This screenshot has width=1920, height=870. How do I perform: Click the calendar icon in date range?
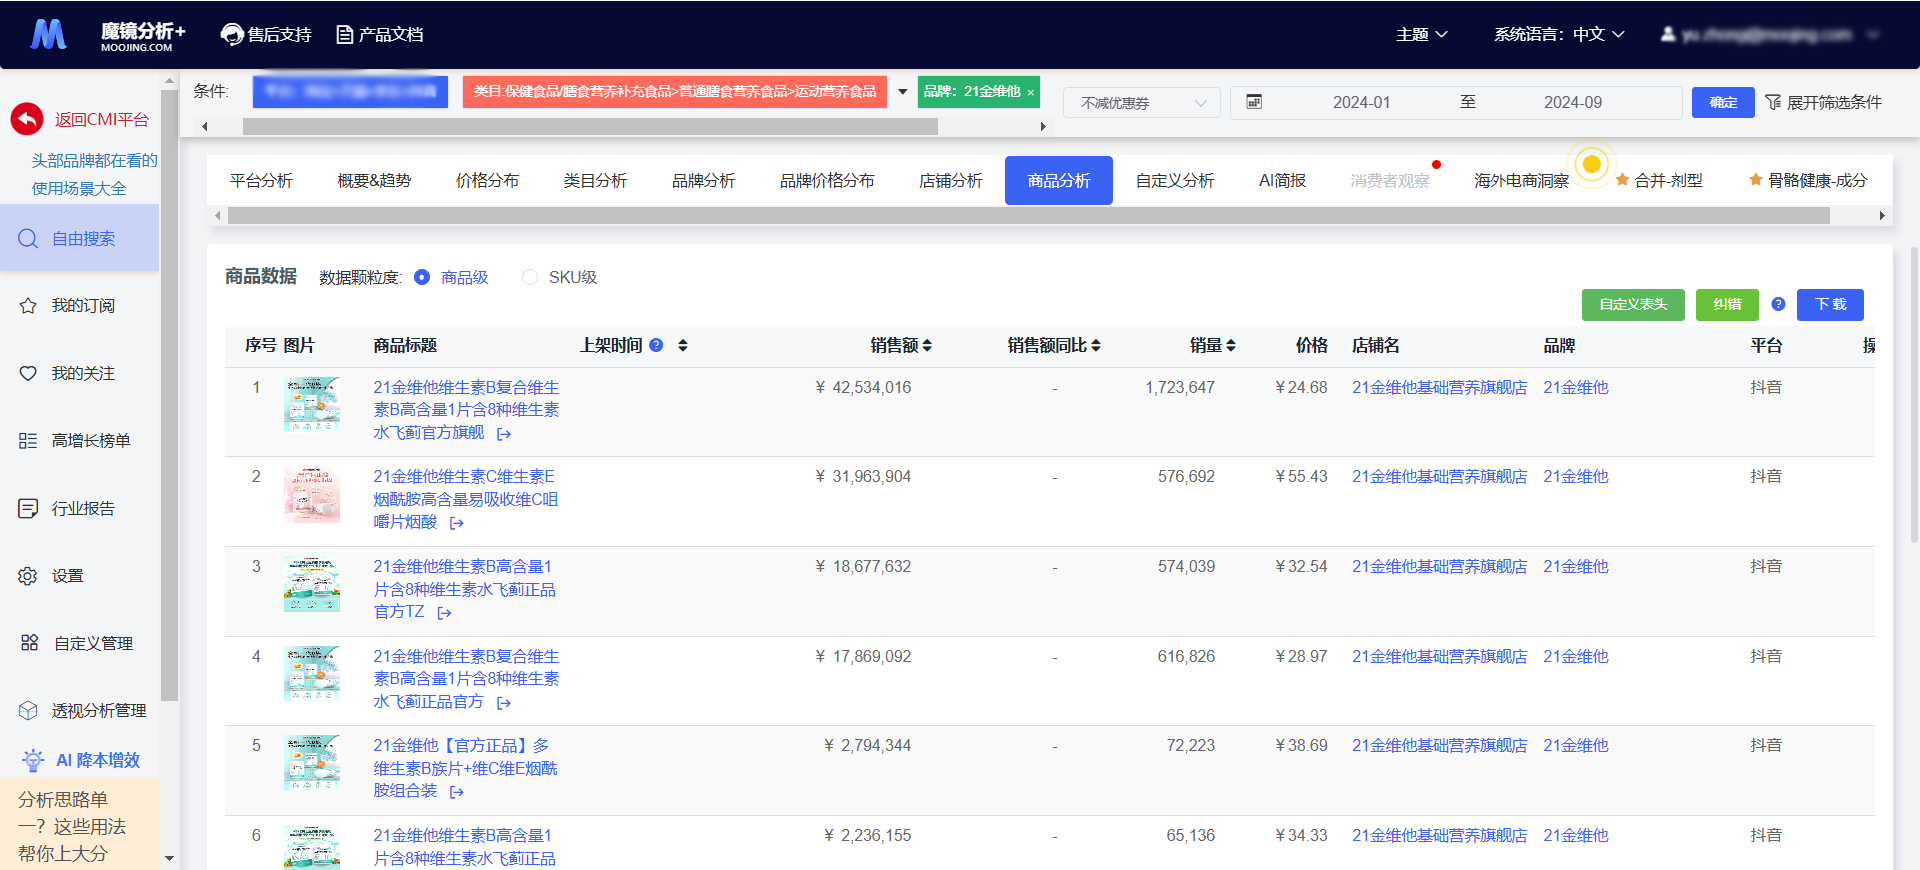1254,102
